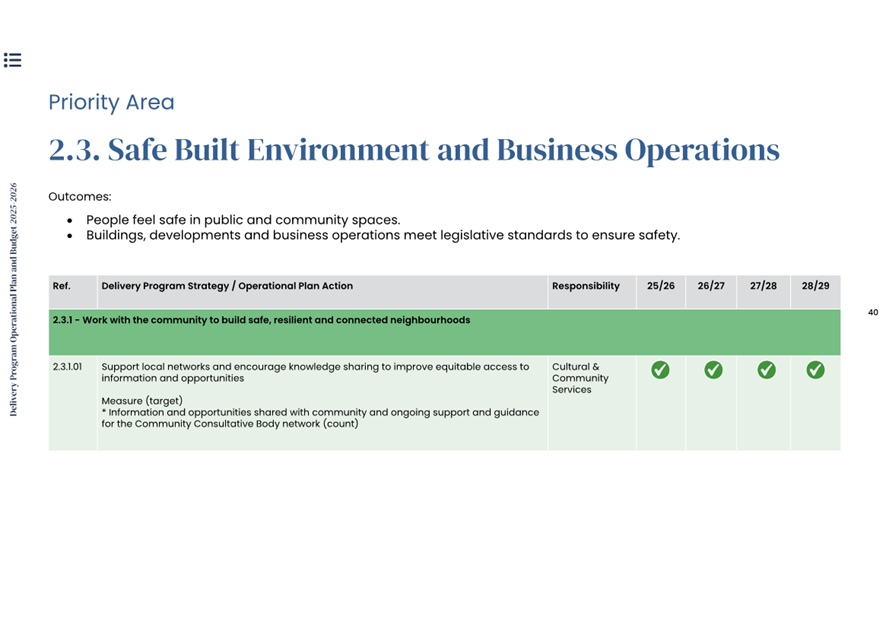Click the Safe Built Environment heading
889x628 pixels.
(x=414, y=150)
